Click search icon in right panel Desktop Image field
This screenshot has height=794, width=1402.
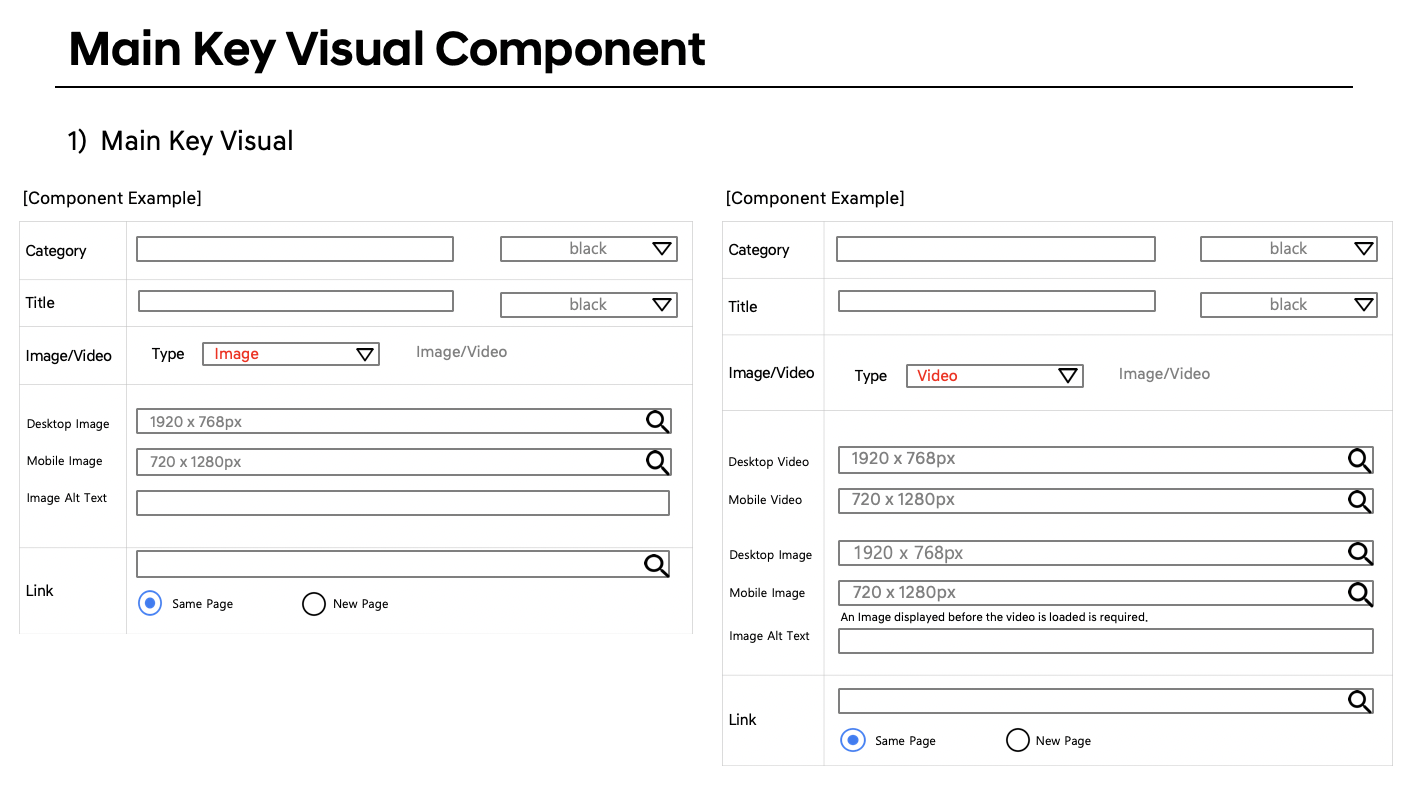pos(1360,553)
